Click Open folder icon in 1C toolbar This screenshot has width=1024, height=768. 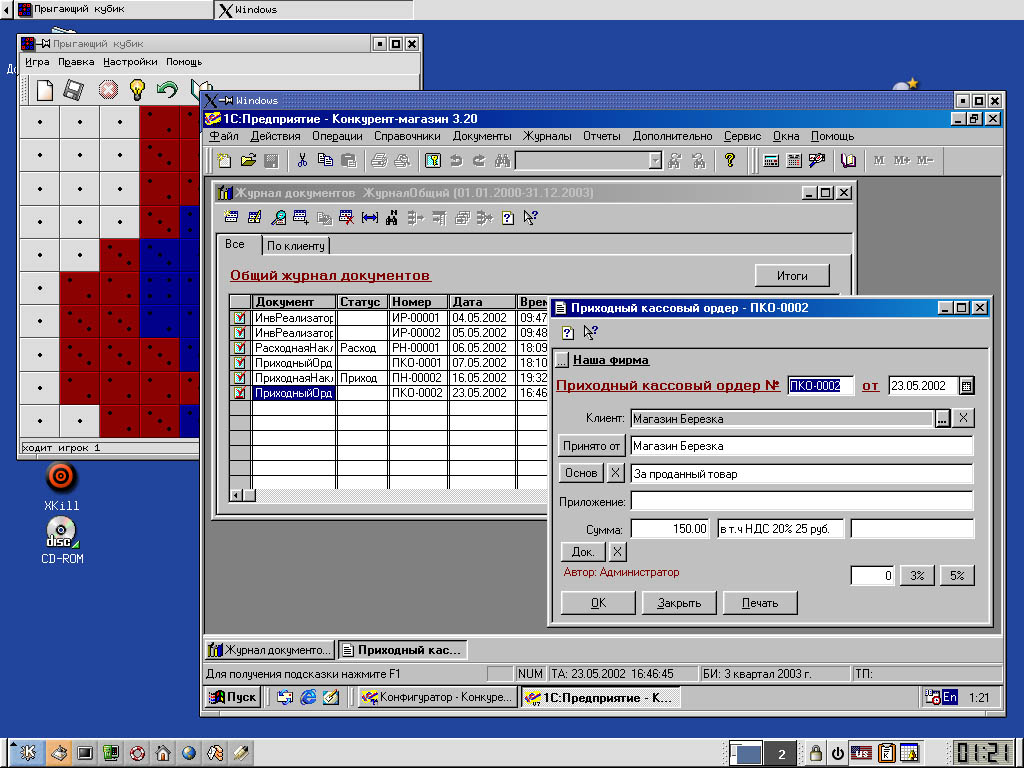tap(248, 161)
